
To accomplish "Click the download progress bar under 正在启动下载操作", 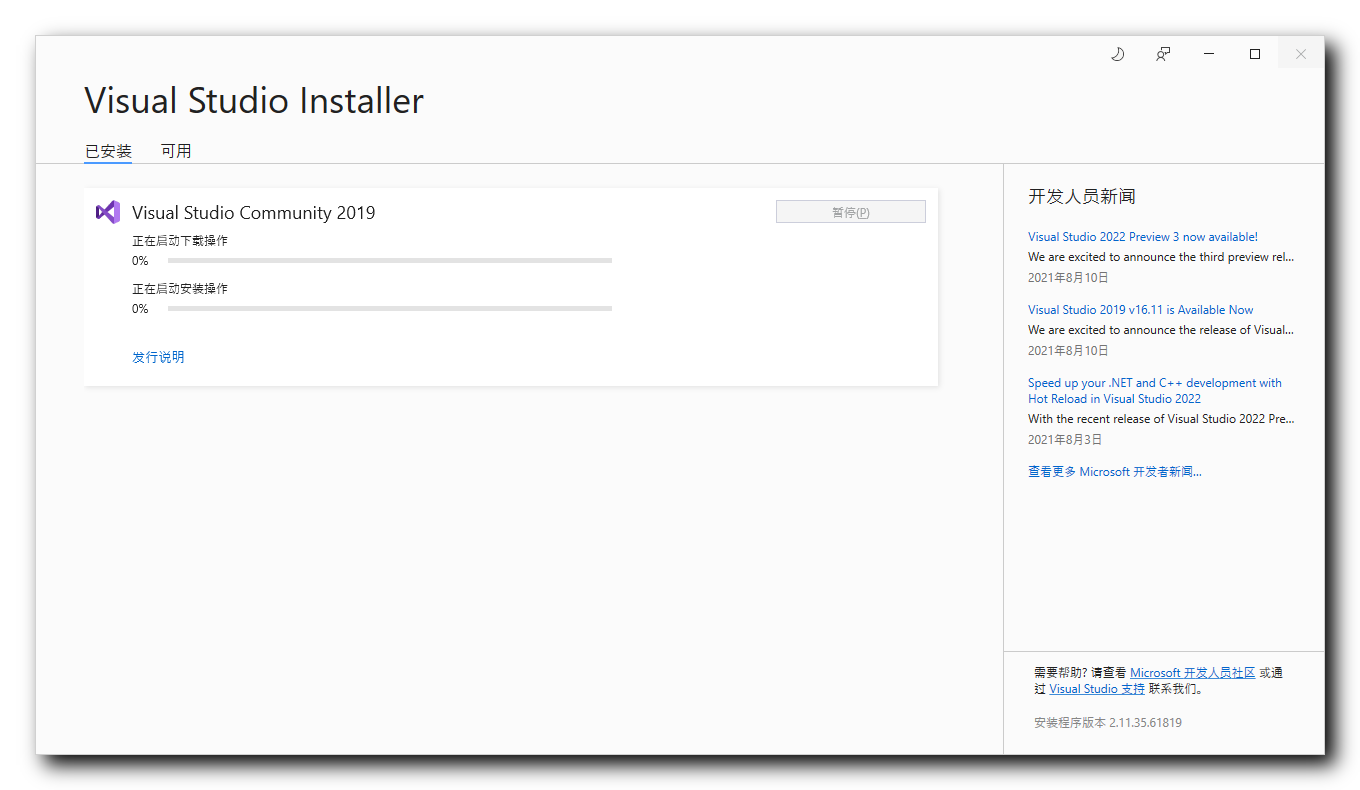I will [x=390, y=260].
